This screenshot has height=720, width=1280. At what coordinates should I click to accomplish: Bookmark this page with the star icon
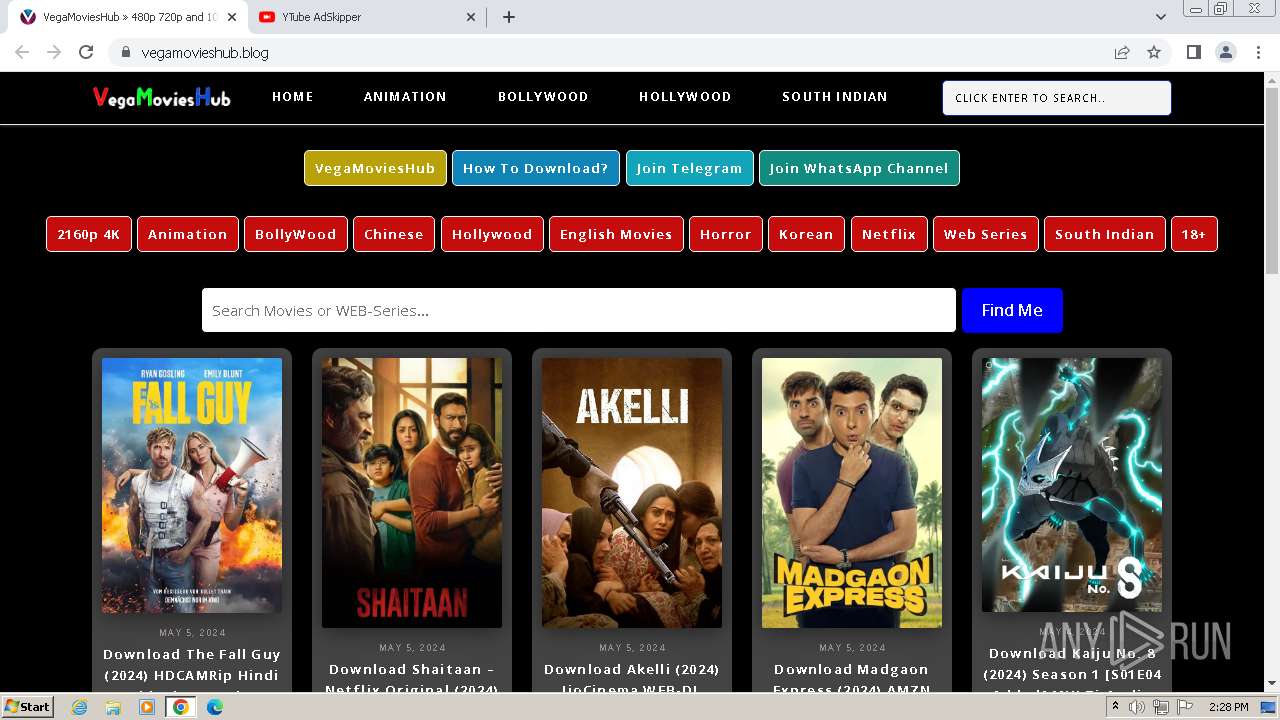(1154, 52)
